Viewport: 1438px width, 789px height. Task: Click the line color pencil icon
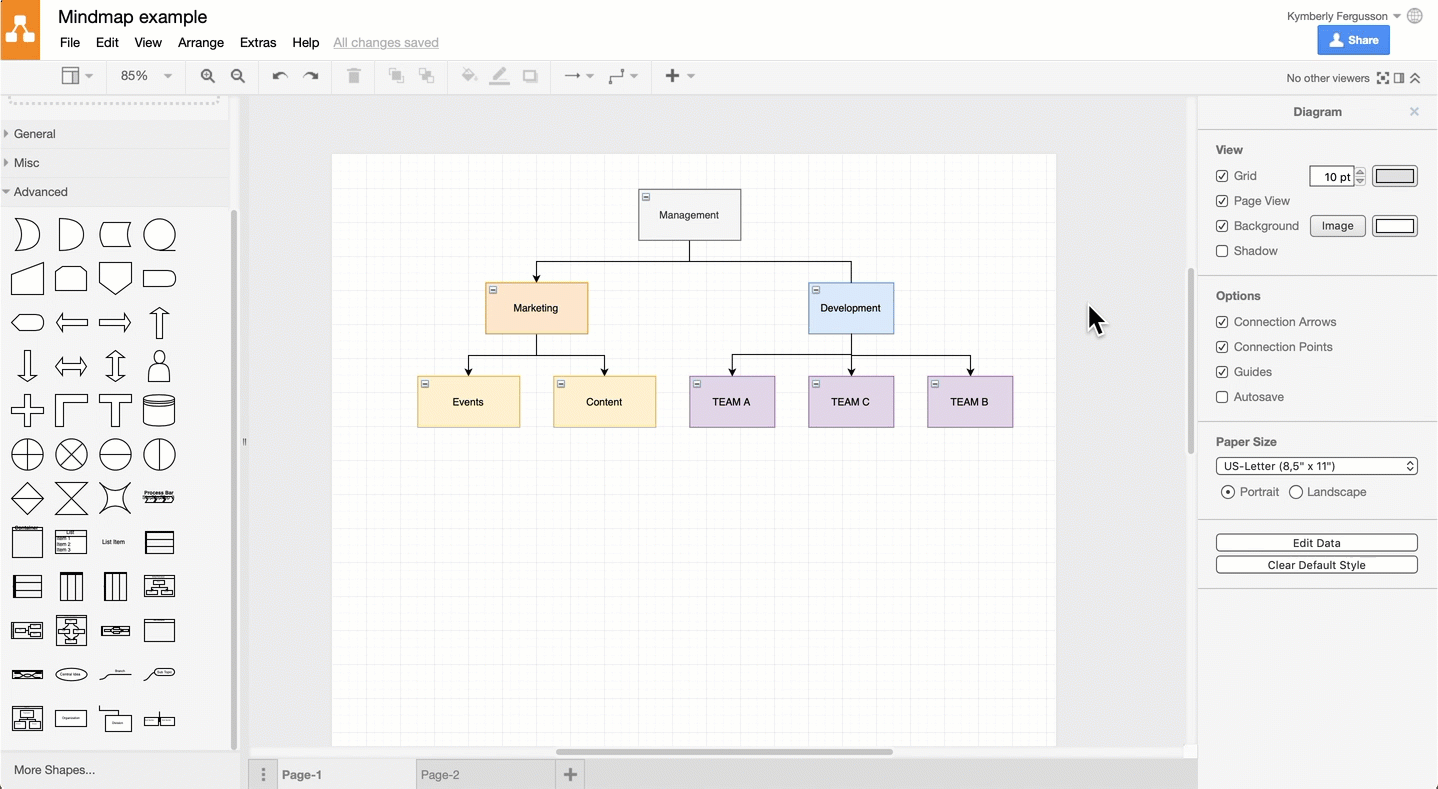pos(499,76)
